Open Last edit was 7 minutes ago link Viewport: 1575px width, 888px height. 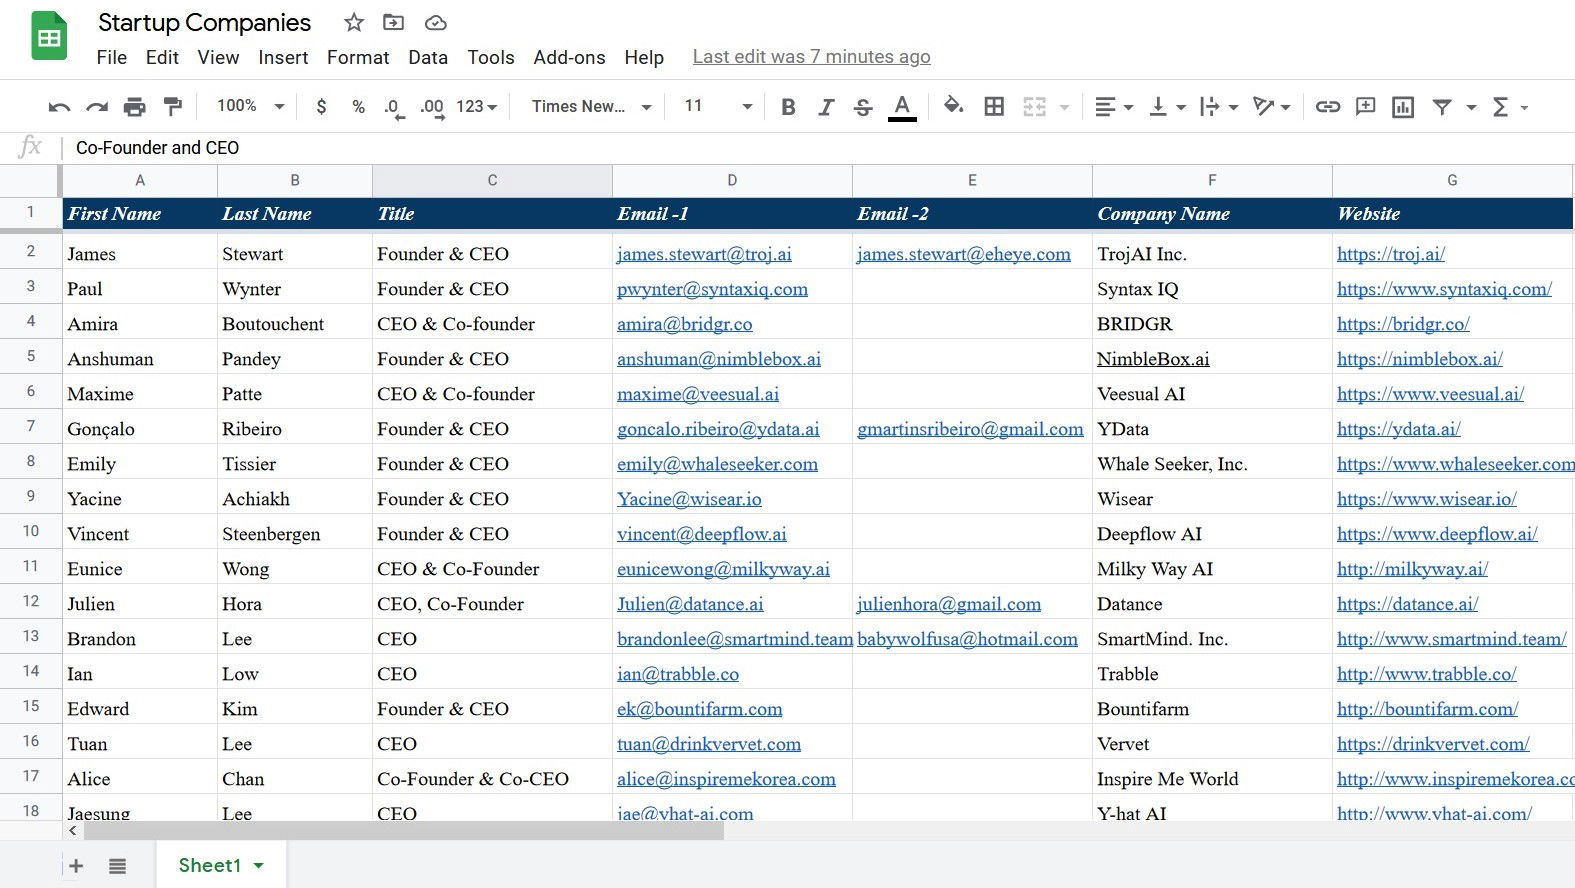click(x=812, y=57)
